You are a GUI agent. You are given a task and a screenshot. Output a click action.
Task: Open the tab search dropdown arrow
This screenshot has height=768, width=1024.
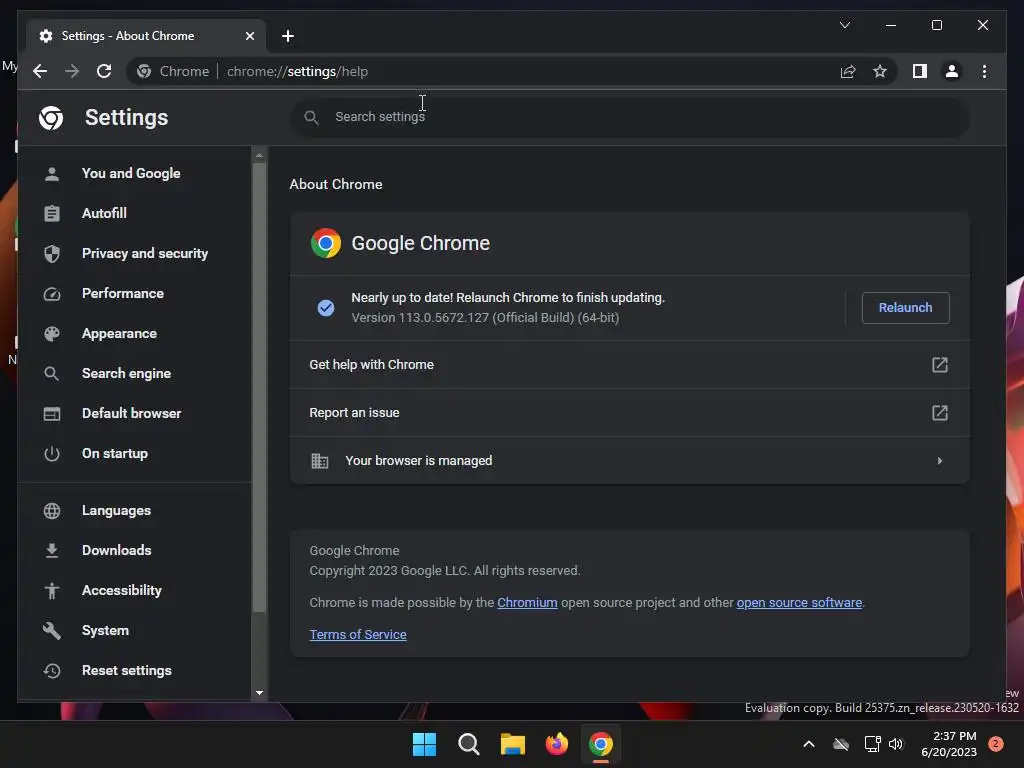click(844, 25)
